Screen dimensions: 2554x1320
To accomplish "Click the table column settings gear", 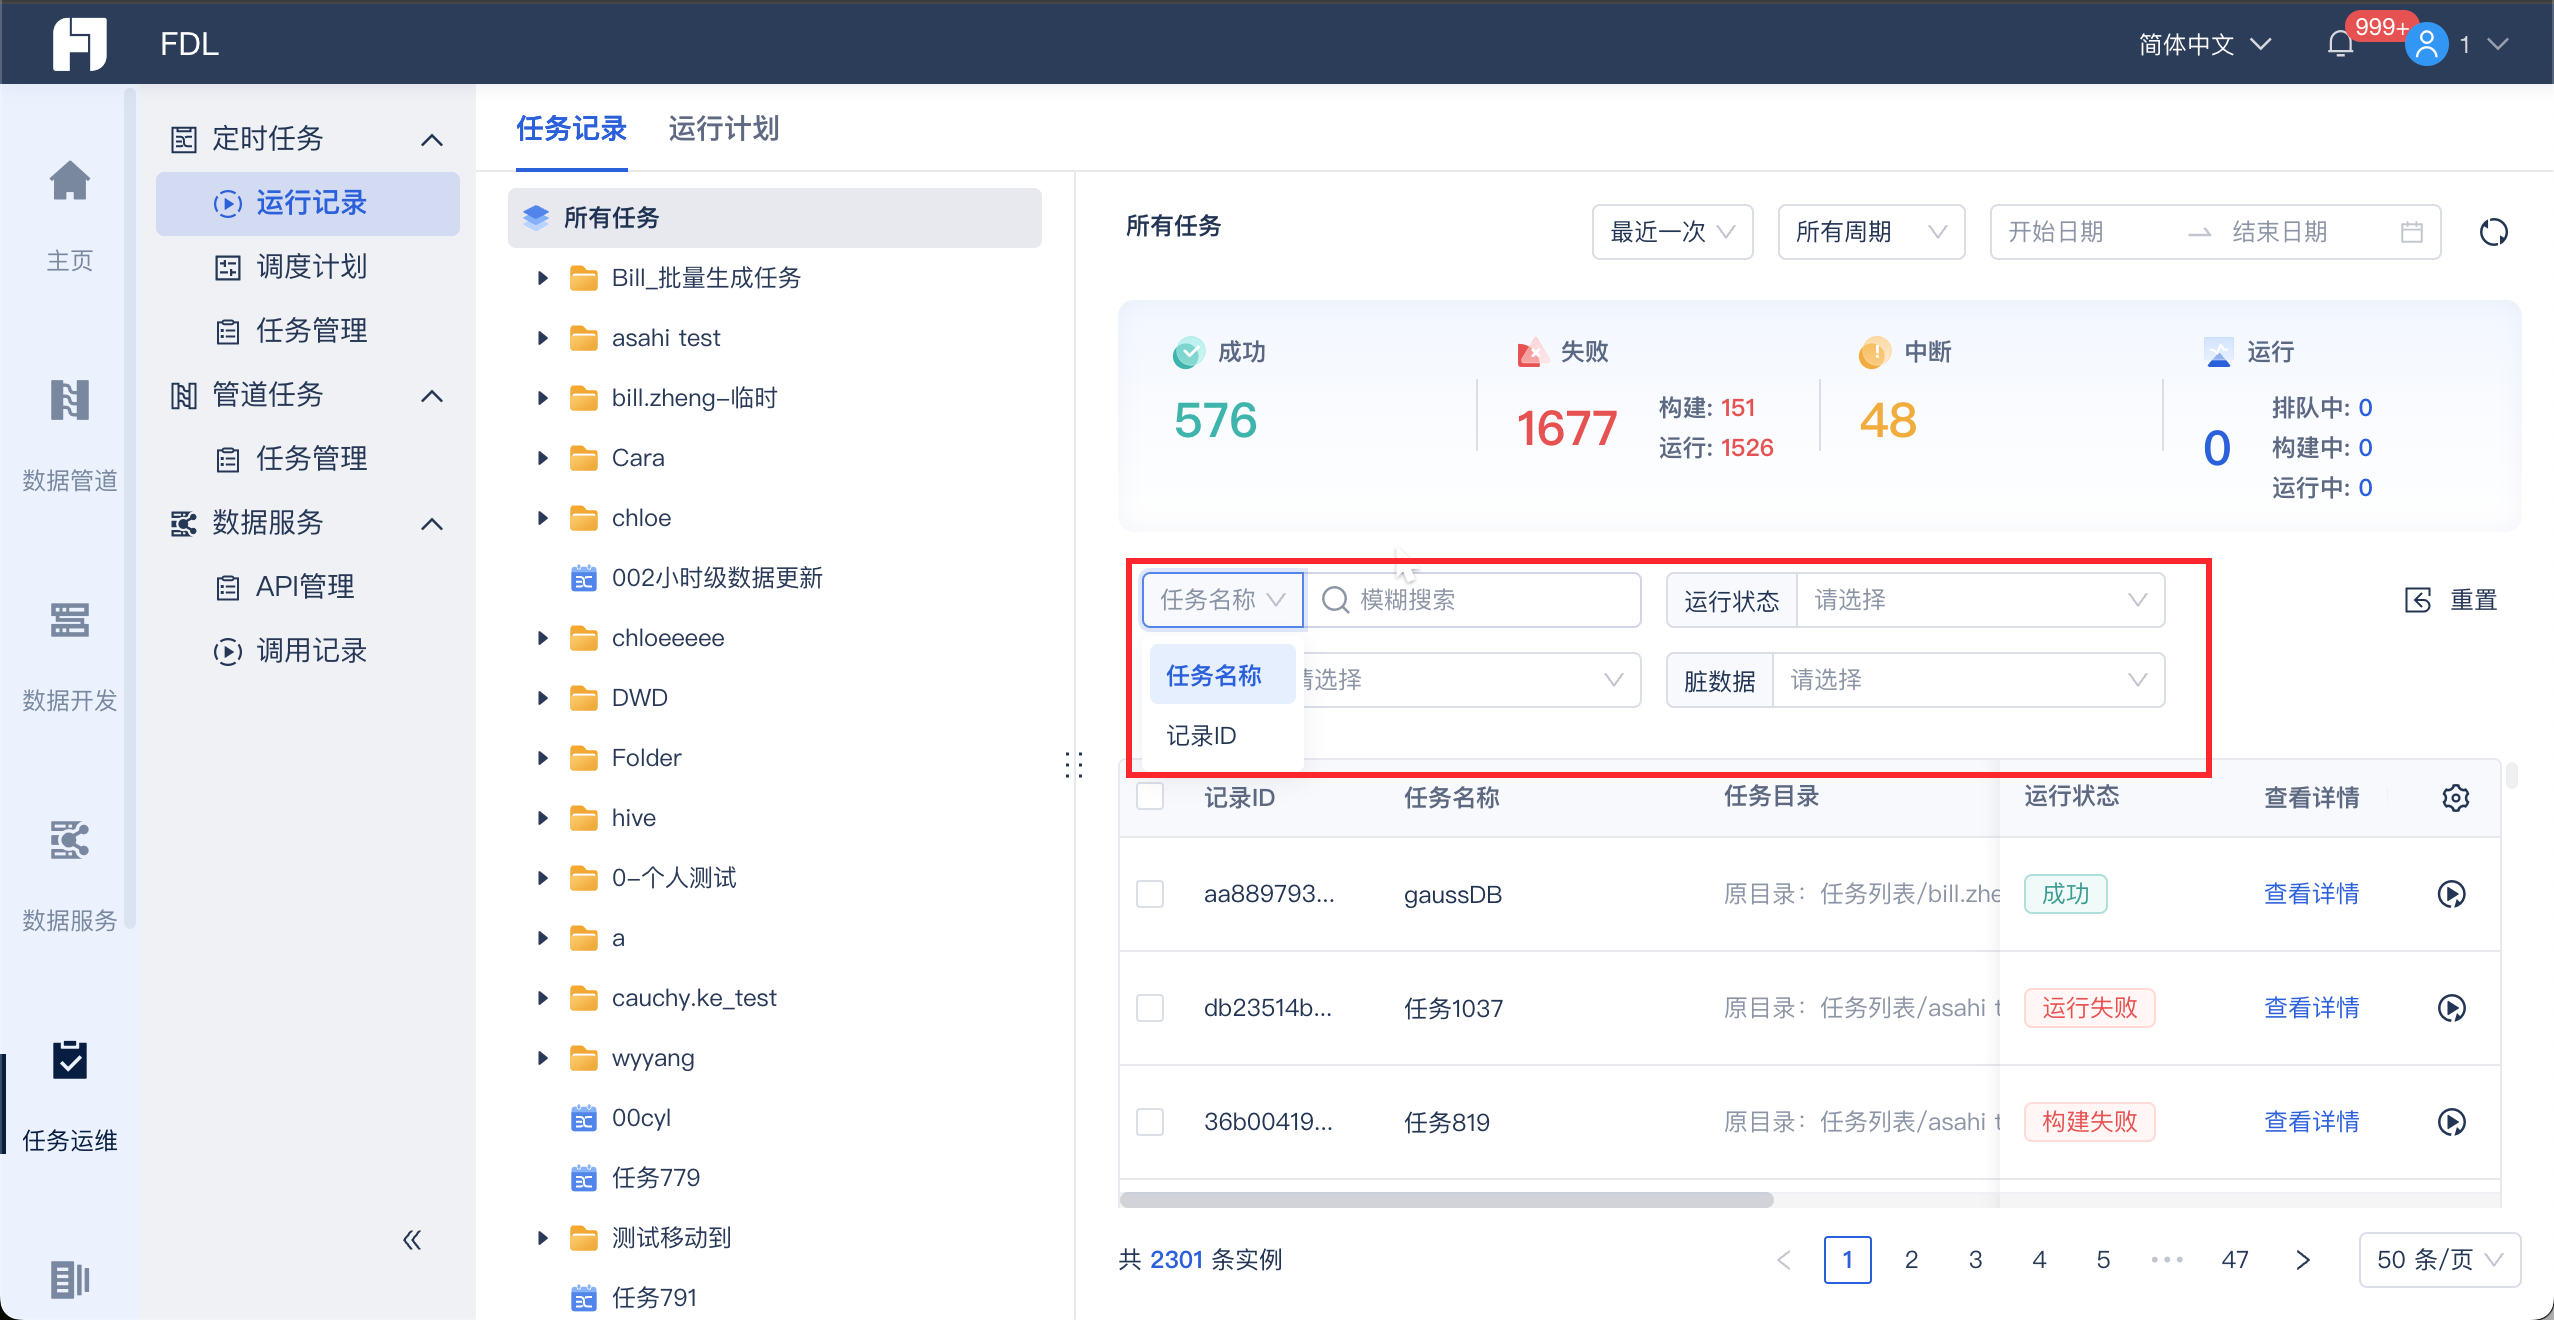I will tap(2455, 798).
